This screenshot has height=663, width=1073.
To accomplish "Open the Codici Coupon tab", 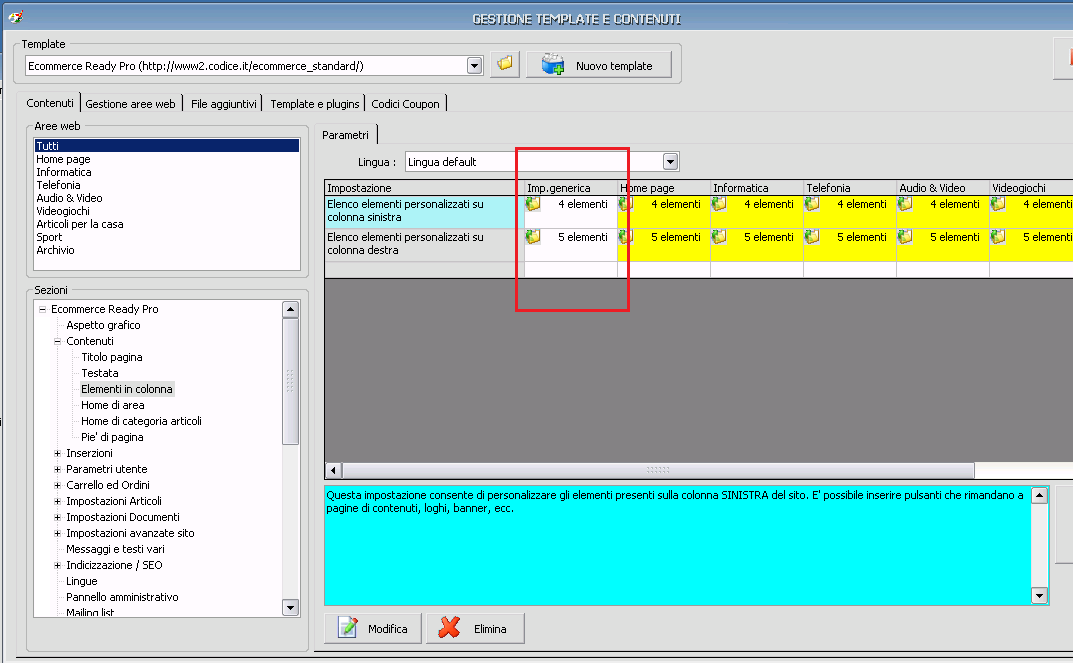I will click(405, 104).
